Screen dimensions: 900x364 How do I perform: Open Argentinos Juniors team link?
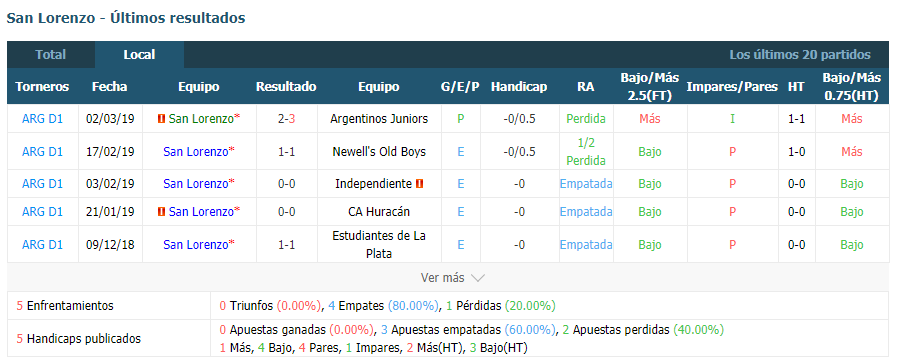coord(379,119)
